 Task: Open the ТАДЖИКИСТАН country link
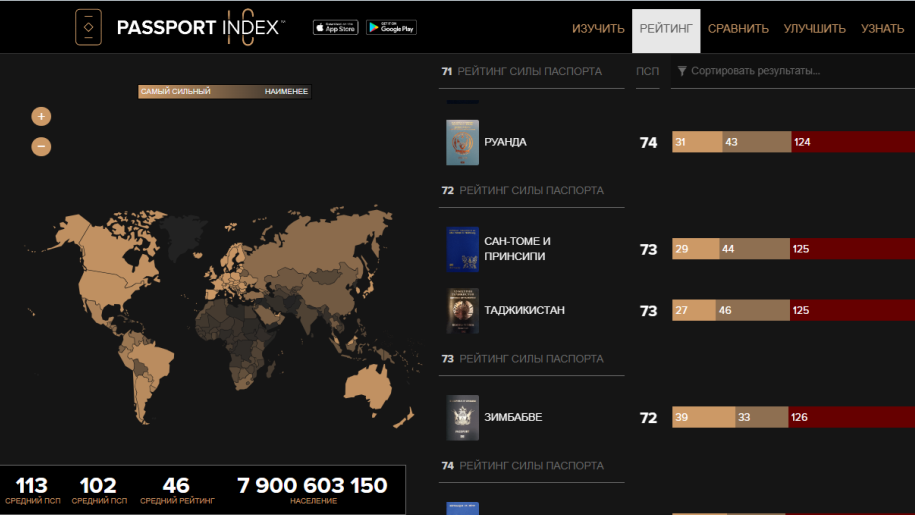tap(524, 311)
